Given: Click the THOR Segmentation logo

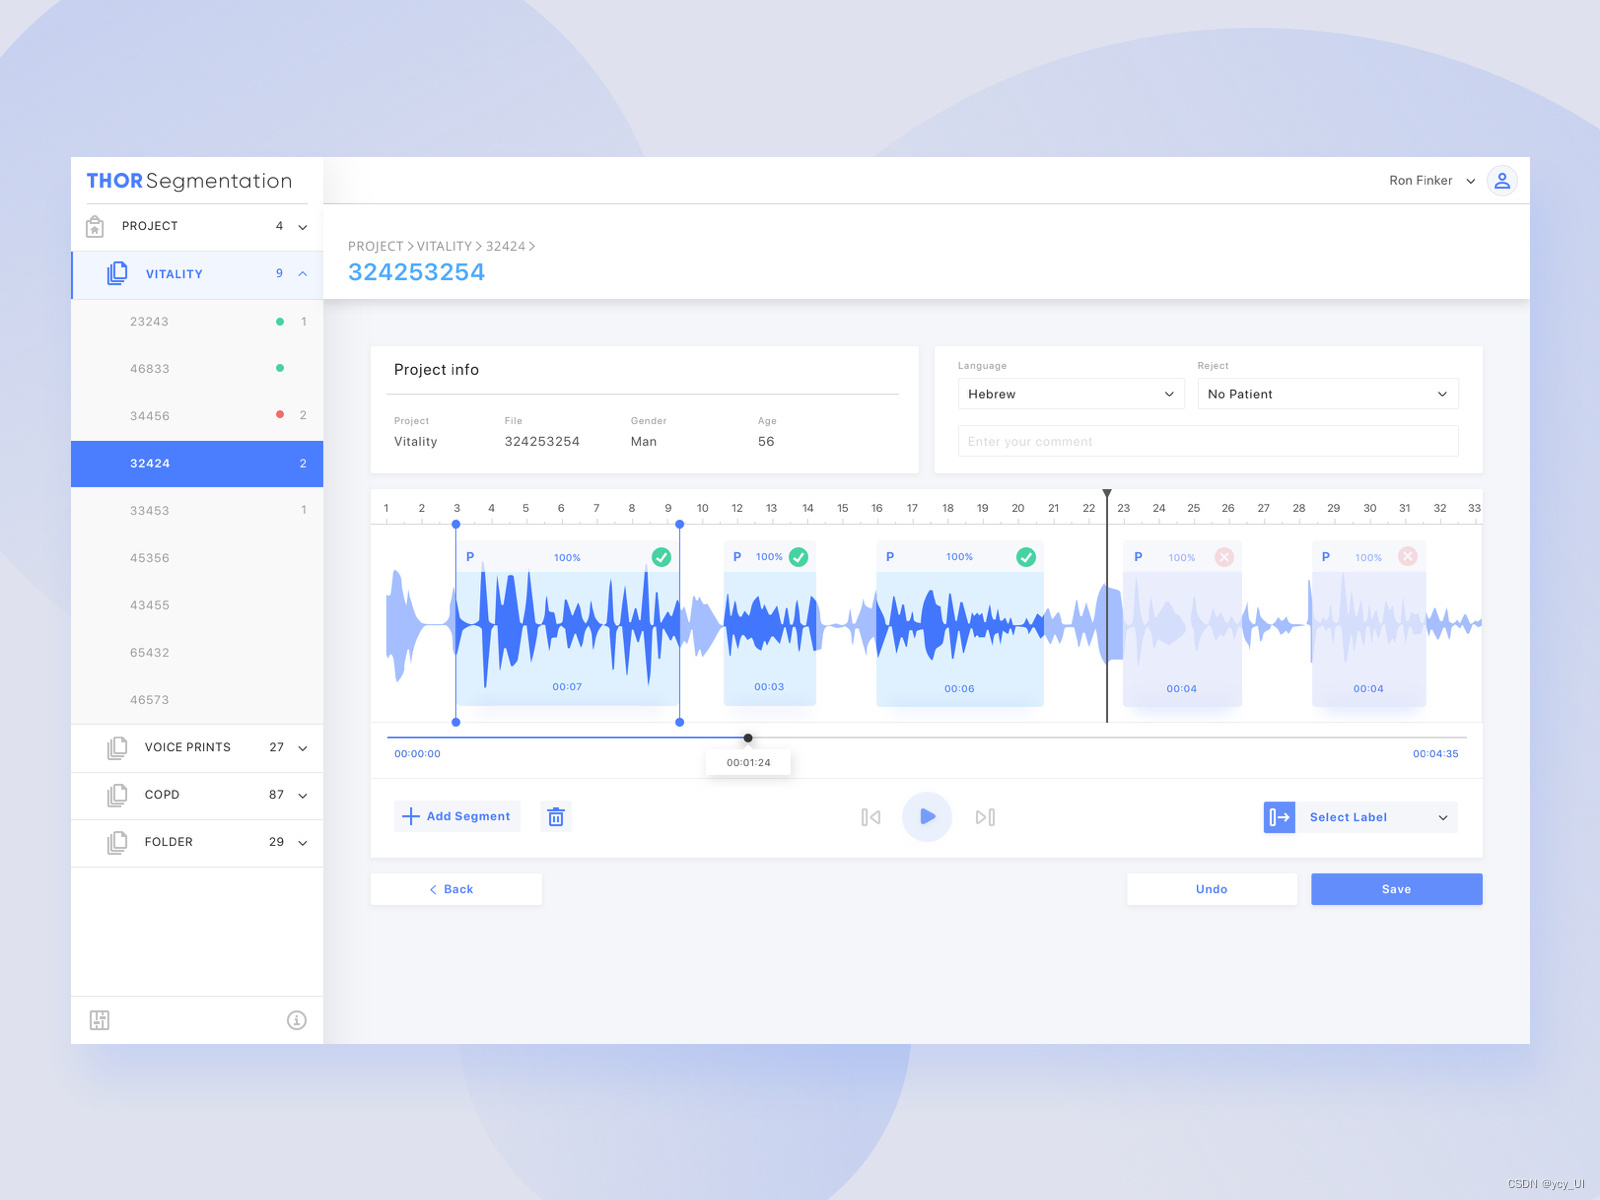Looking at the screenshot, I should pyautogui.click(x=189, y=181).
